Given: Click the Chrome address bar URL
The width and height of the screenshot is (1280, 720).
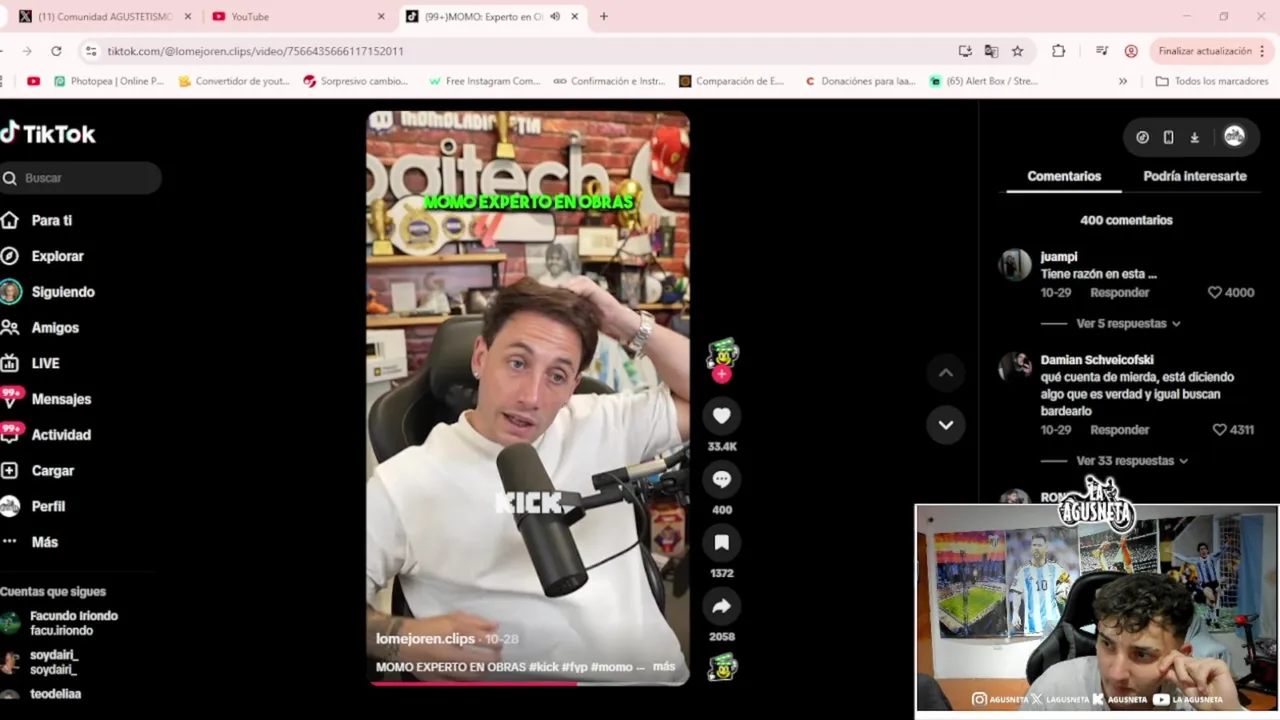Looking at the screenshot, I should pos(256,51).
